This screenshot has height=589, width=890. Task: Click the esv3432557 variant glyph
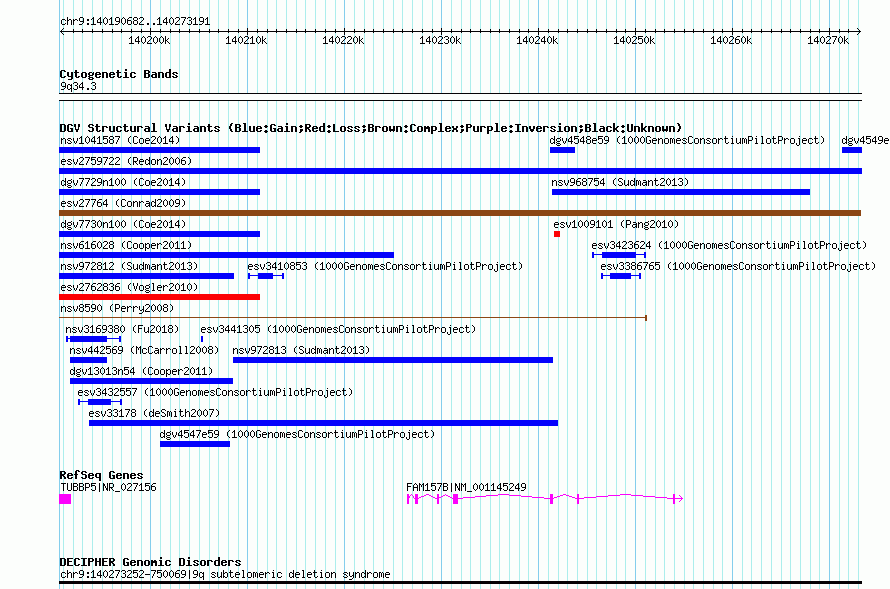tap(100, 402)
